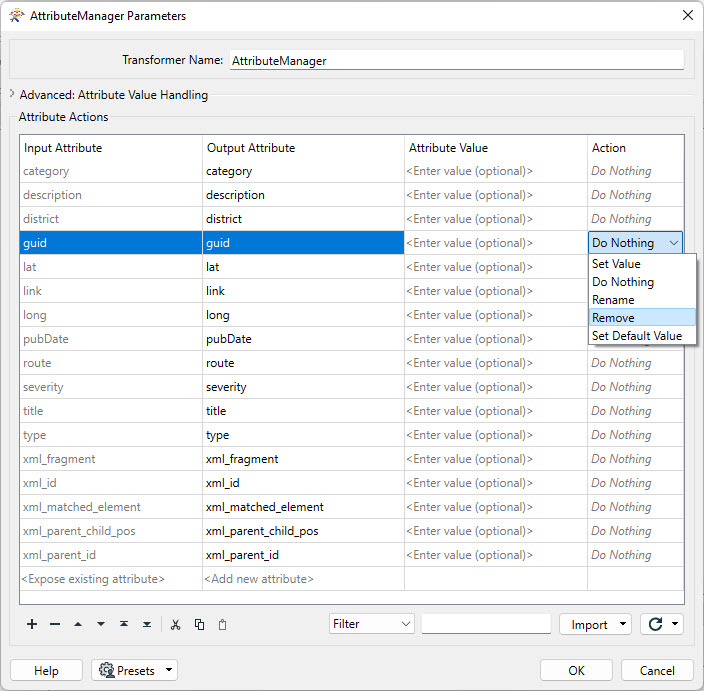
Task: Click long output attribute cell
Action: (303, 315)
